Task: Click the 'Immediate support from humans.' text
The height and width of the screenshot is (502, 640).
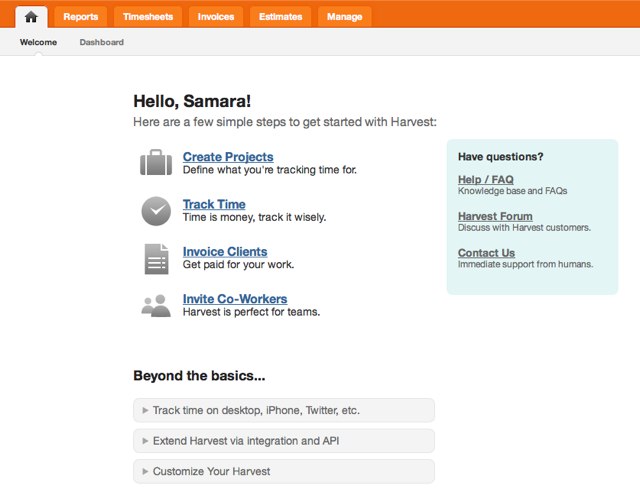Action: (526, 264)
